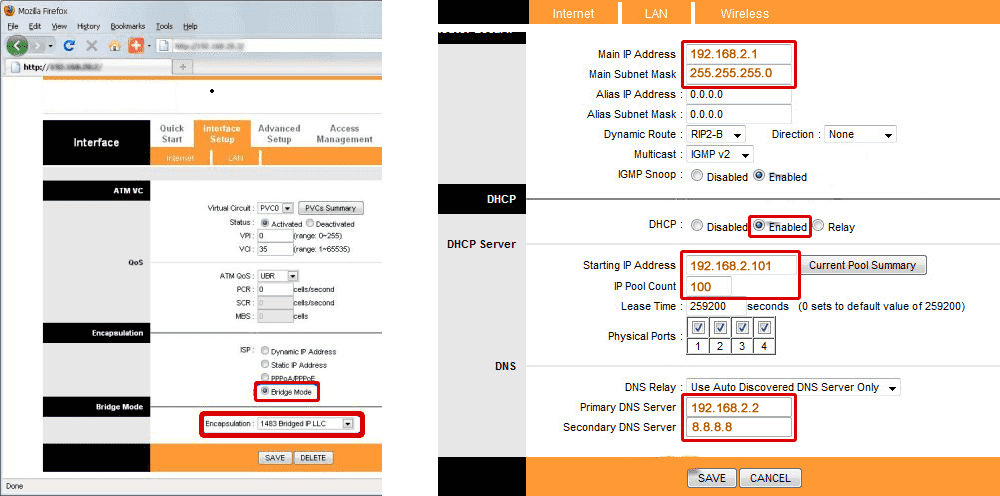Select the Bridge Mode radio button

[x=265, y=391]
